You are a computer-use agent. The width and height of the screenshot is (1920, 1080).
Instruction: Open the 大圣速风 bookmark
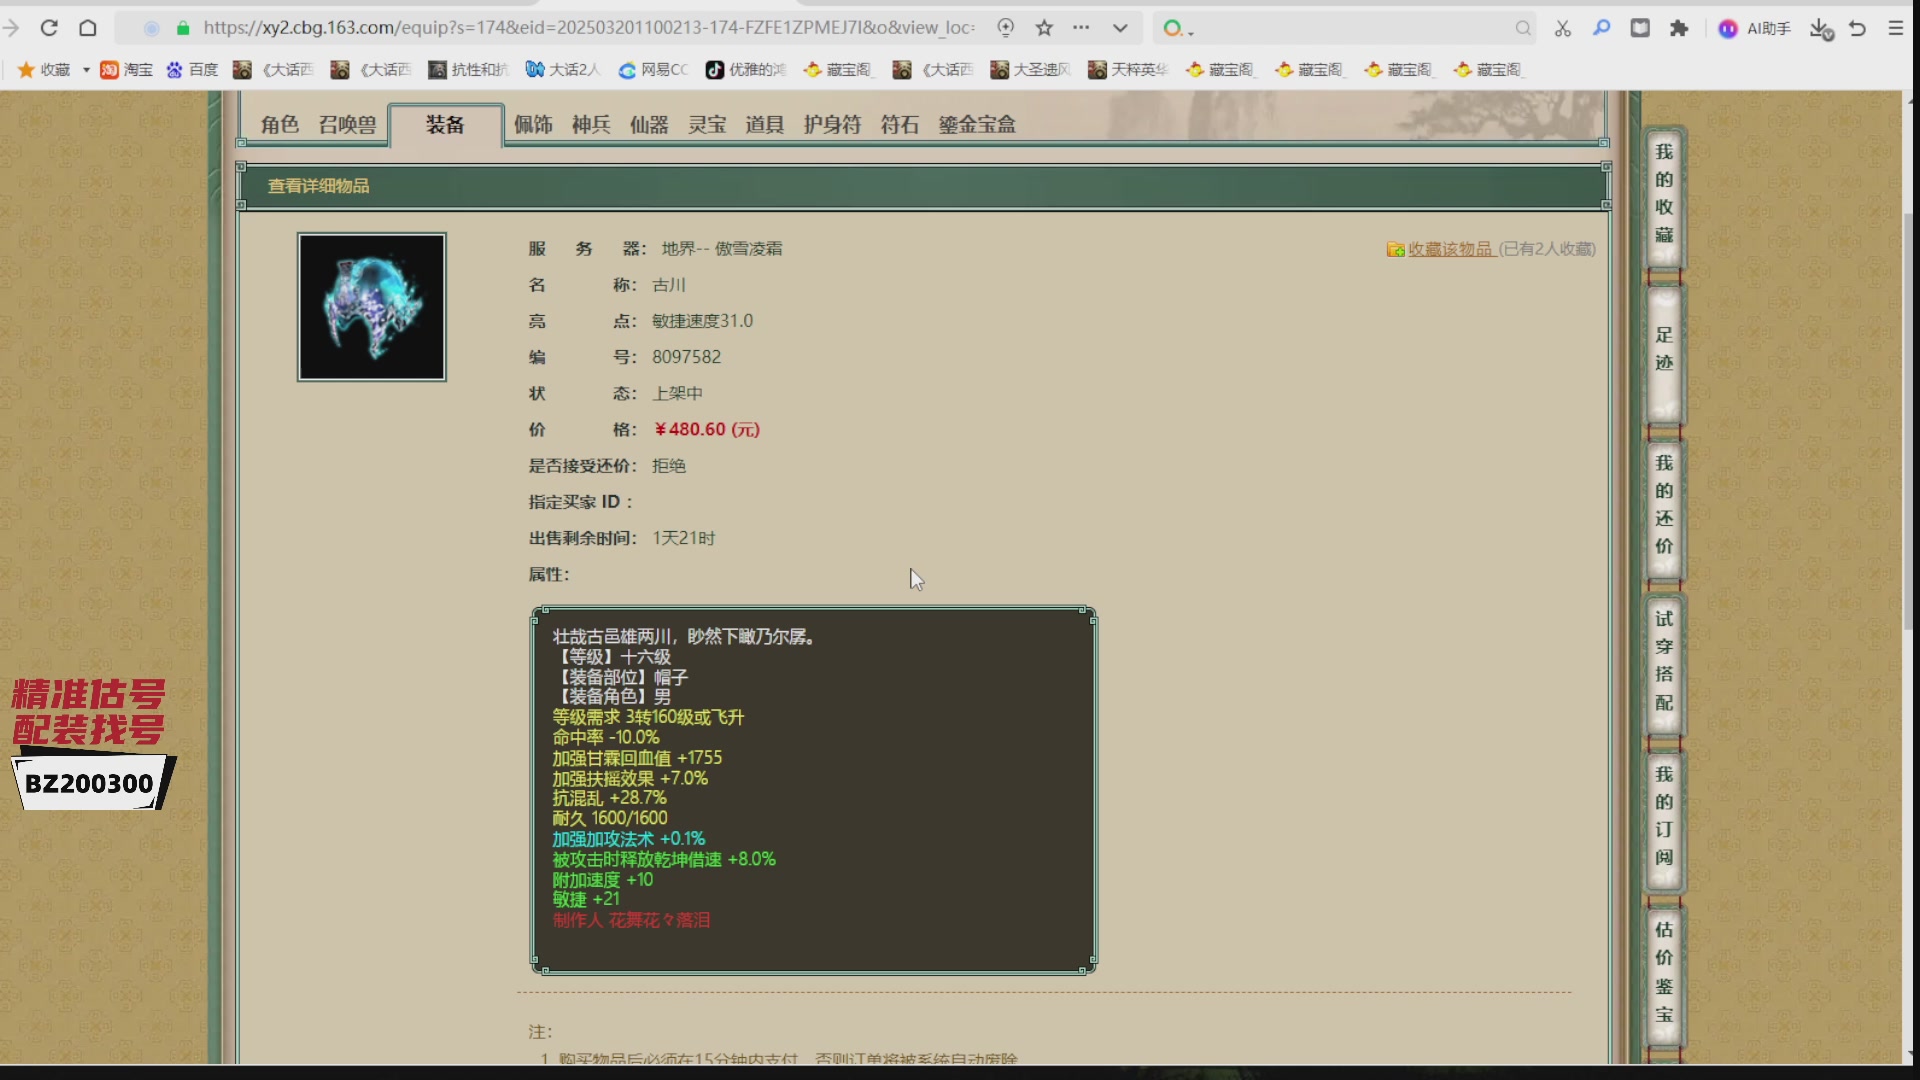tap(1030, 69)
